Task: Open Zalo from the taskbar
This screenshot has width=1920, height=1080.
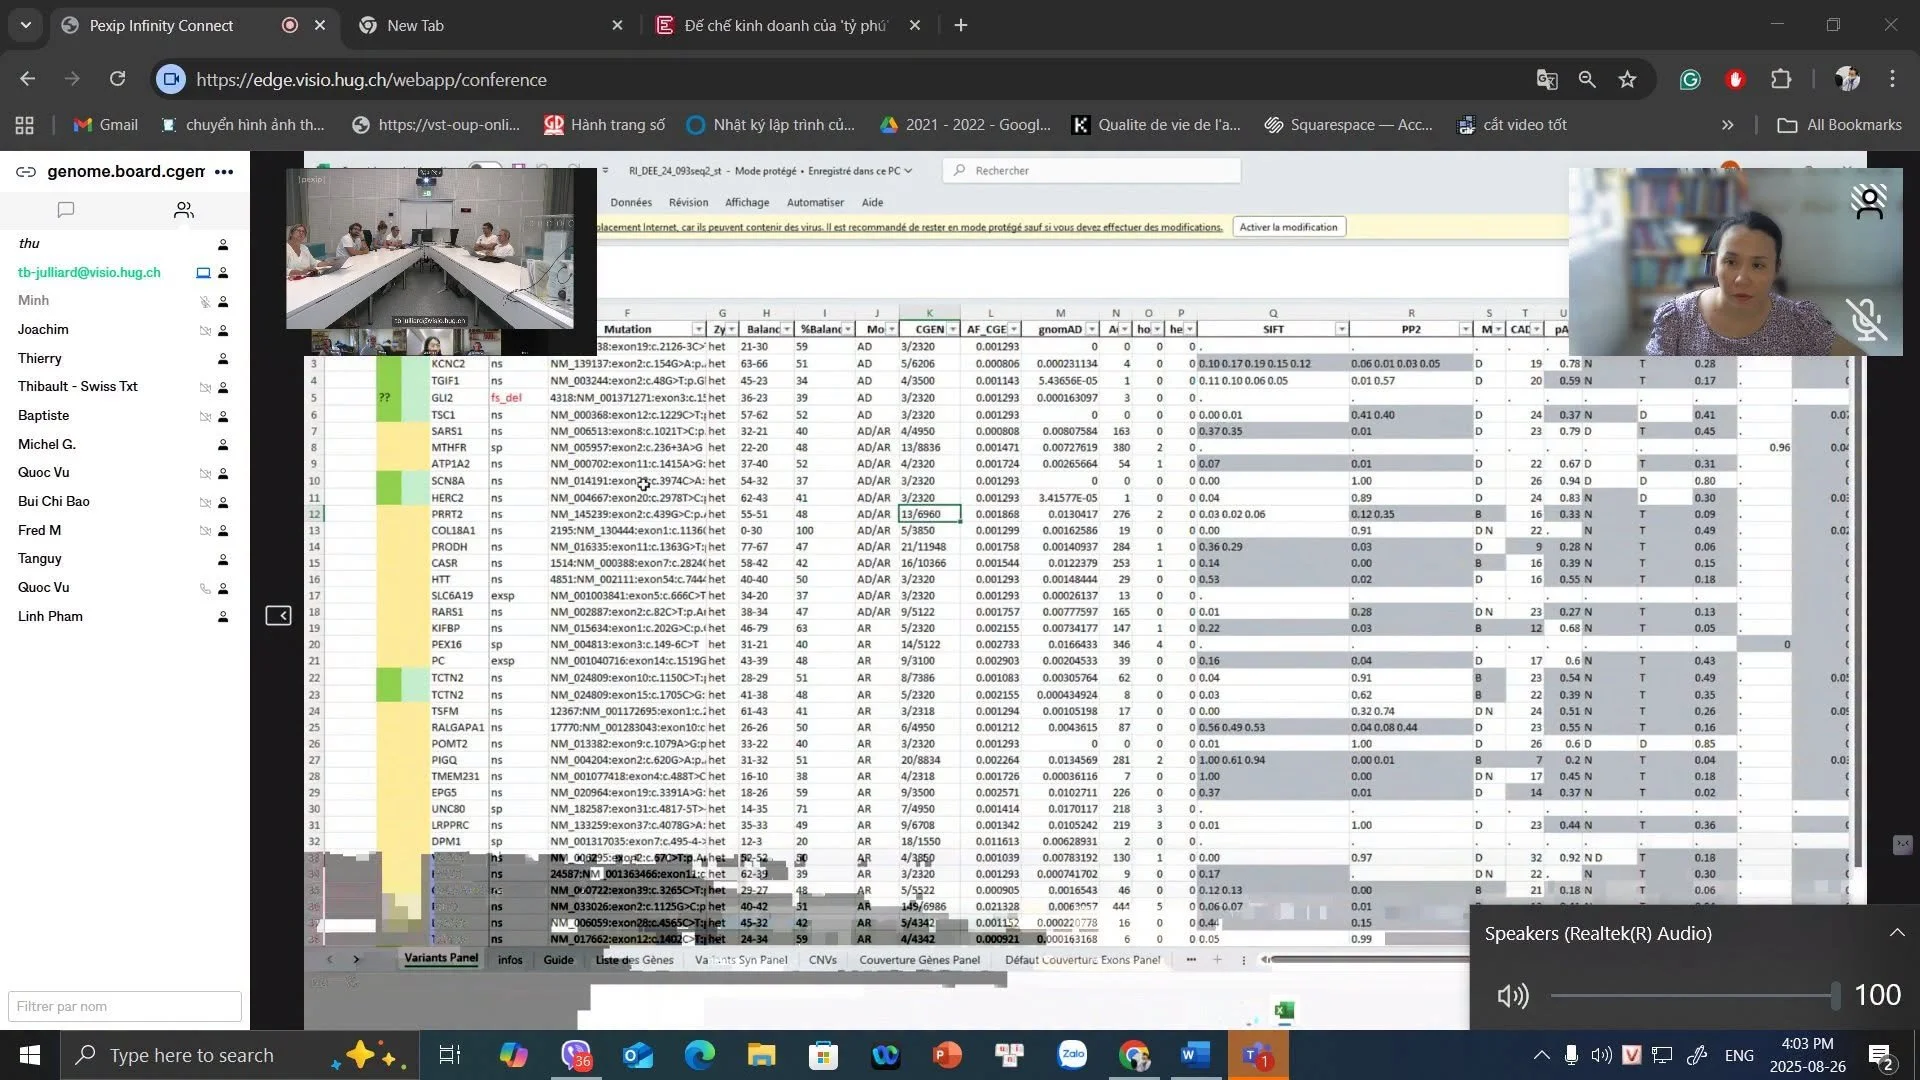Action: click(1073, 1055)
